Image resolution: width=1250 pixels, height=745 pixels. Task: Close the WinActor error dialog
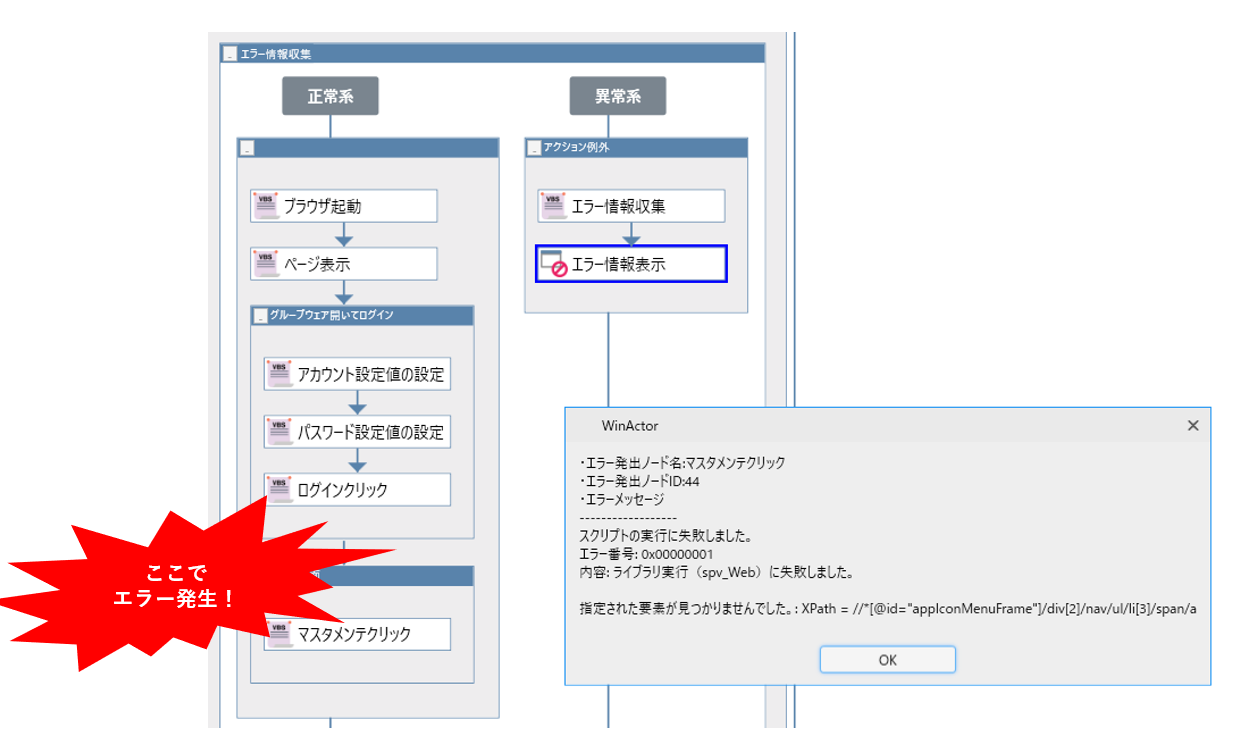pos(1192,425)
